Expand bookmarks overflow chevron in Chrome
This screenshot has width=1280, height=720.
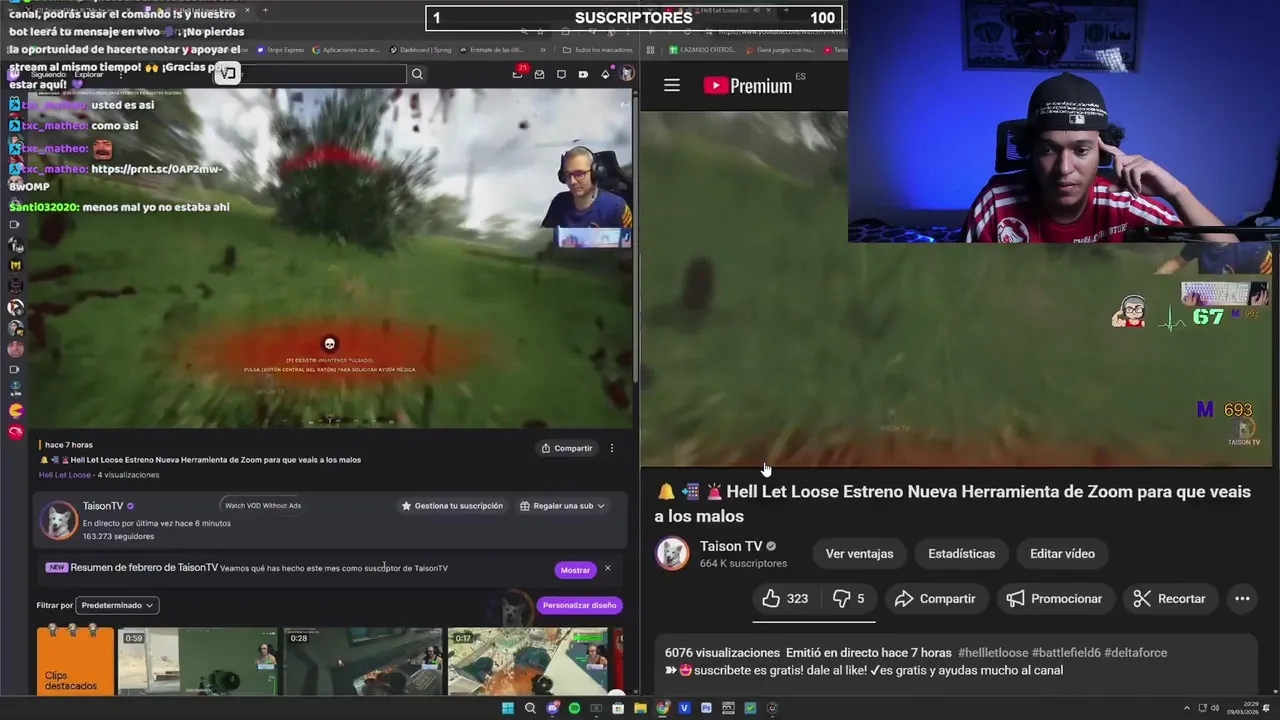coord(543,50)
